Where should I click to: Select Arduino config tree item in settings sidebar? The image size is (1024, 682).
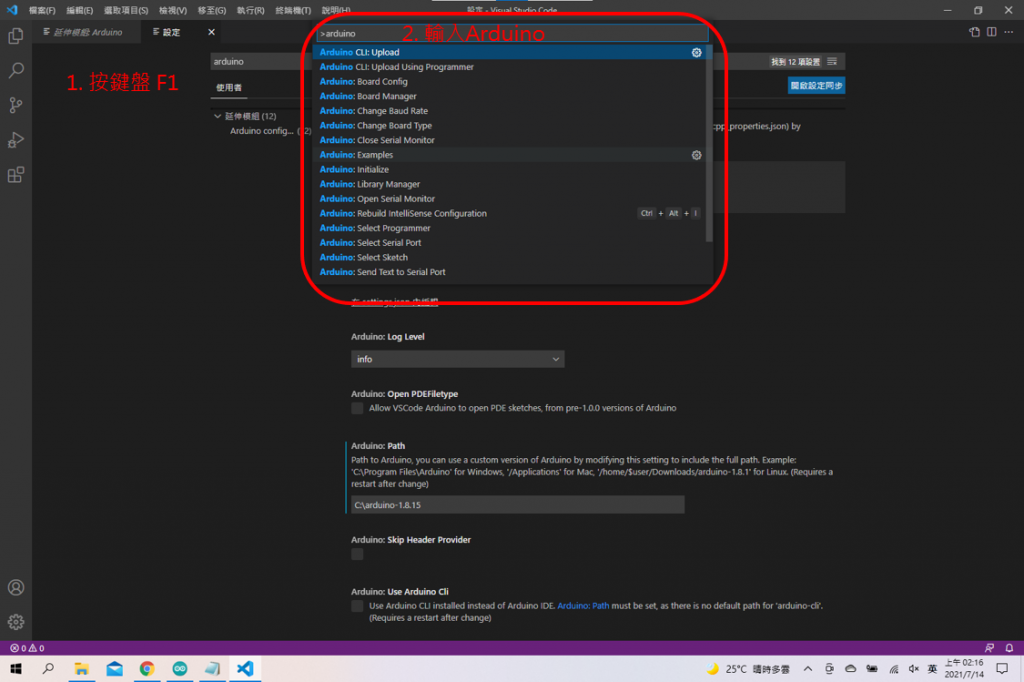pos(262,131)
